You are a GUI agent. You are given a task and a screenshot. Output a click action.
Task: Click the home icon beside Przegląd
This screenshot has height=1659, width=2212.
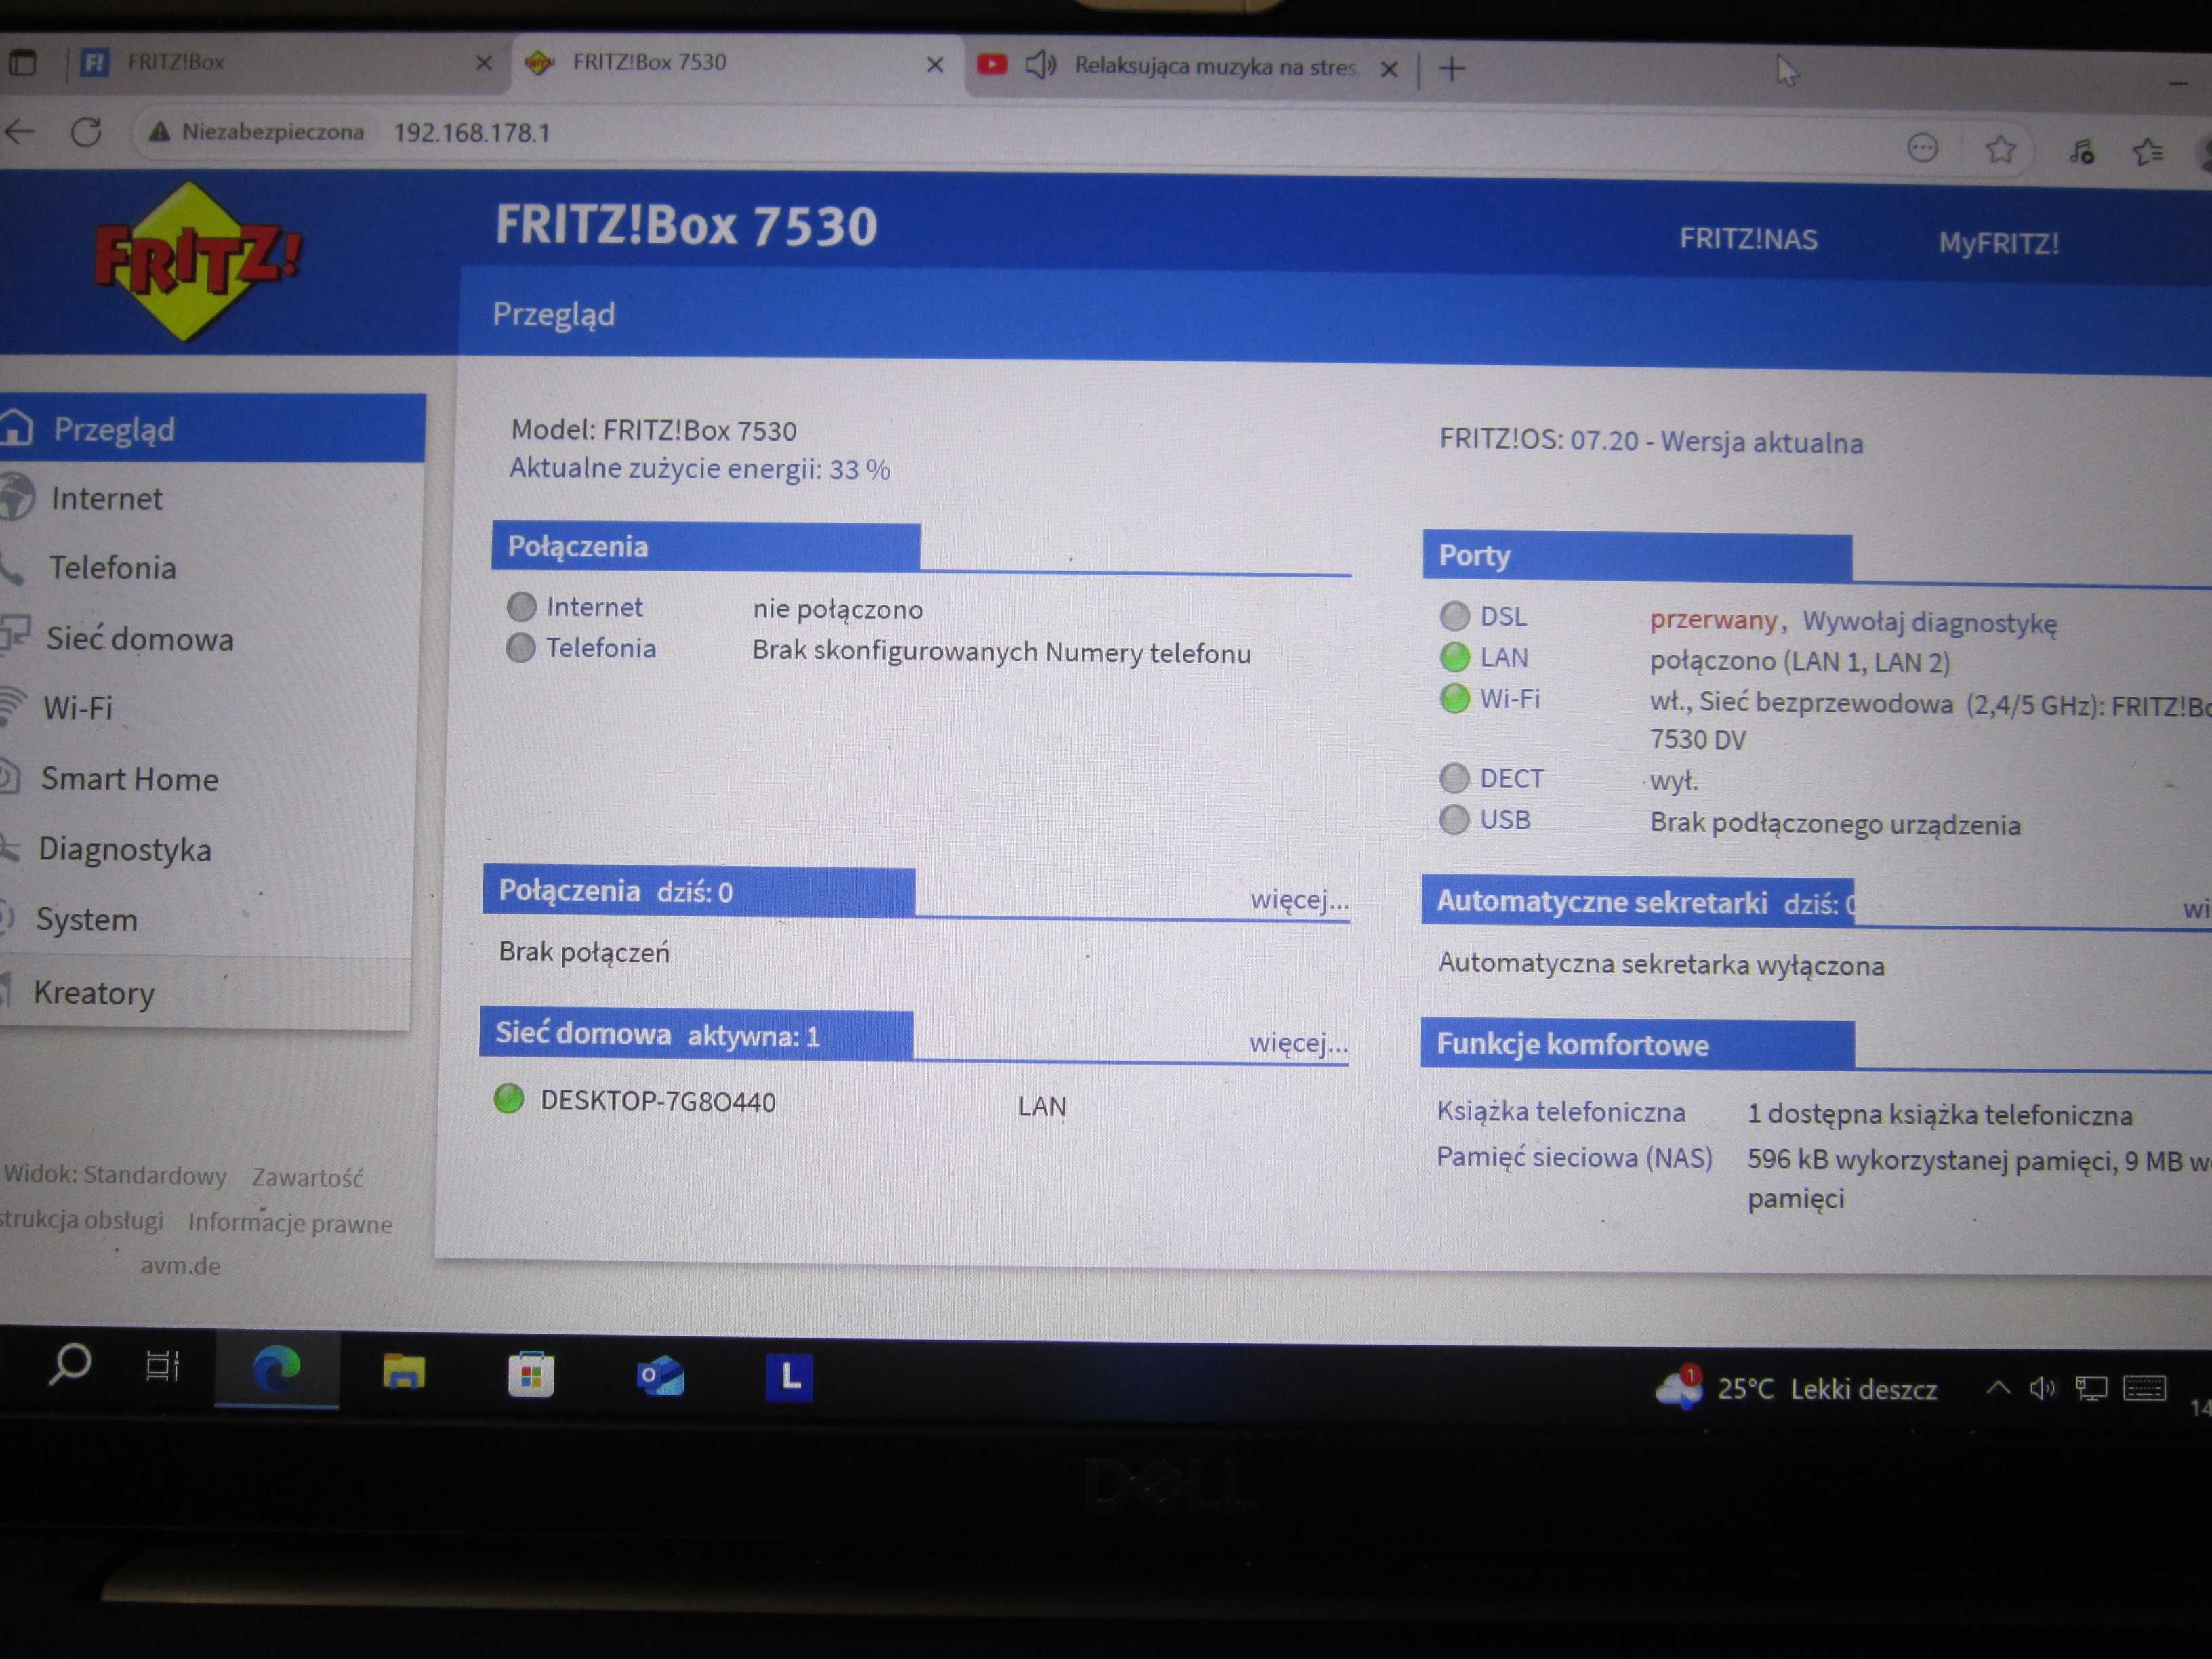pos(16,428)
